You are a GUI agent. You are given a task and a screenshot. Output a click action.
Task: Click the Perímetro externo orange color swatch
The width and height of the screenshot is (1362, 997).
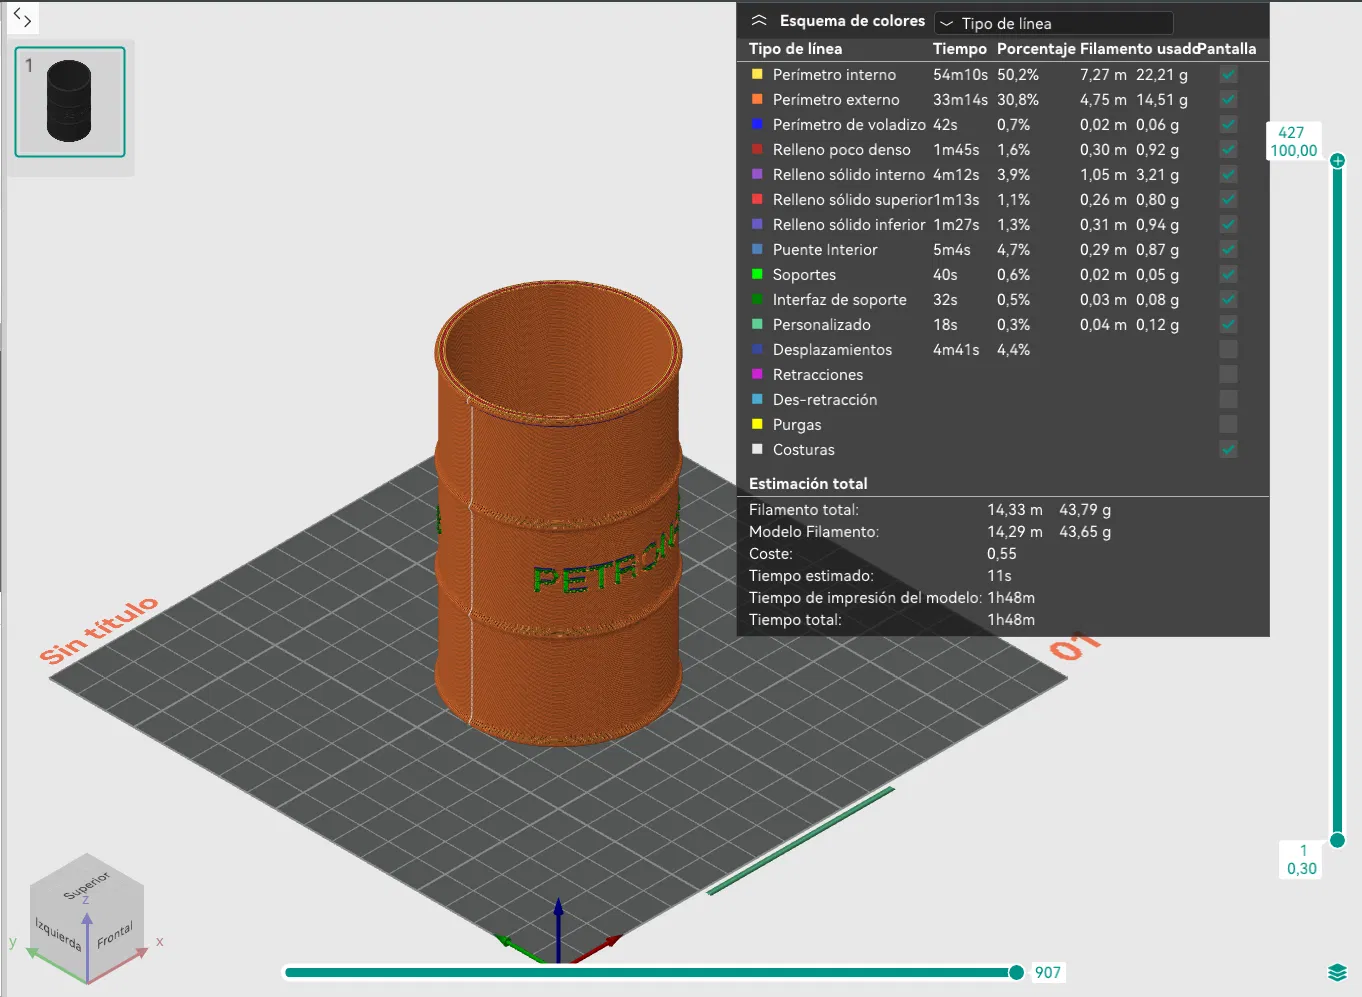point(757,99)
